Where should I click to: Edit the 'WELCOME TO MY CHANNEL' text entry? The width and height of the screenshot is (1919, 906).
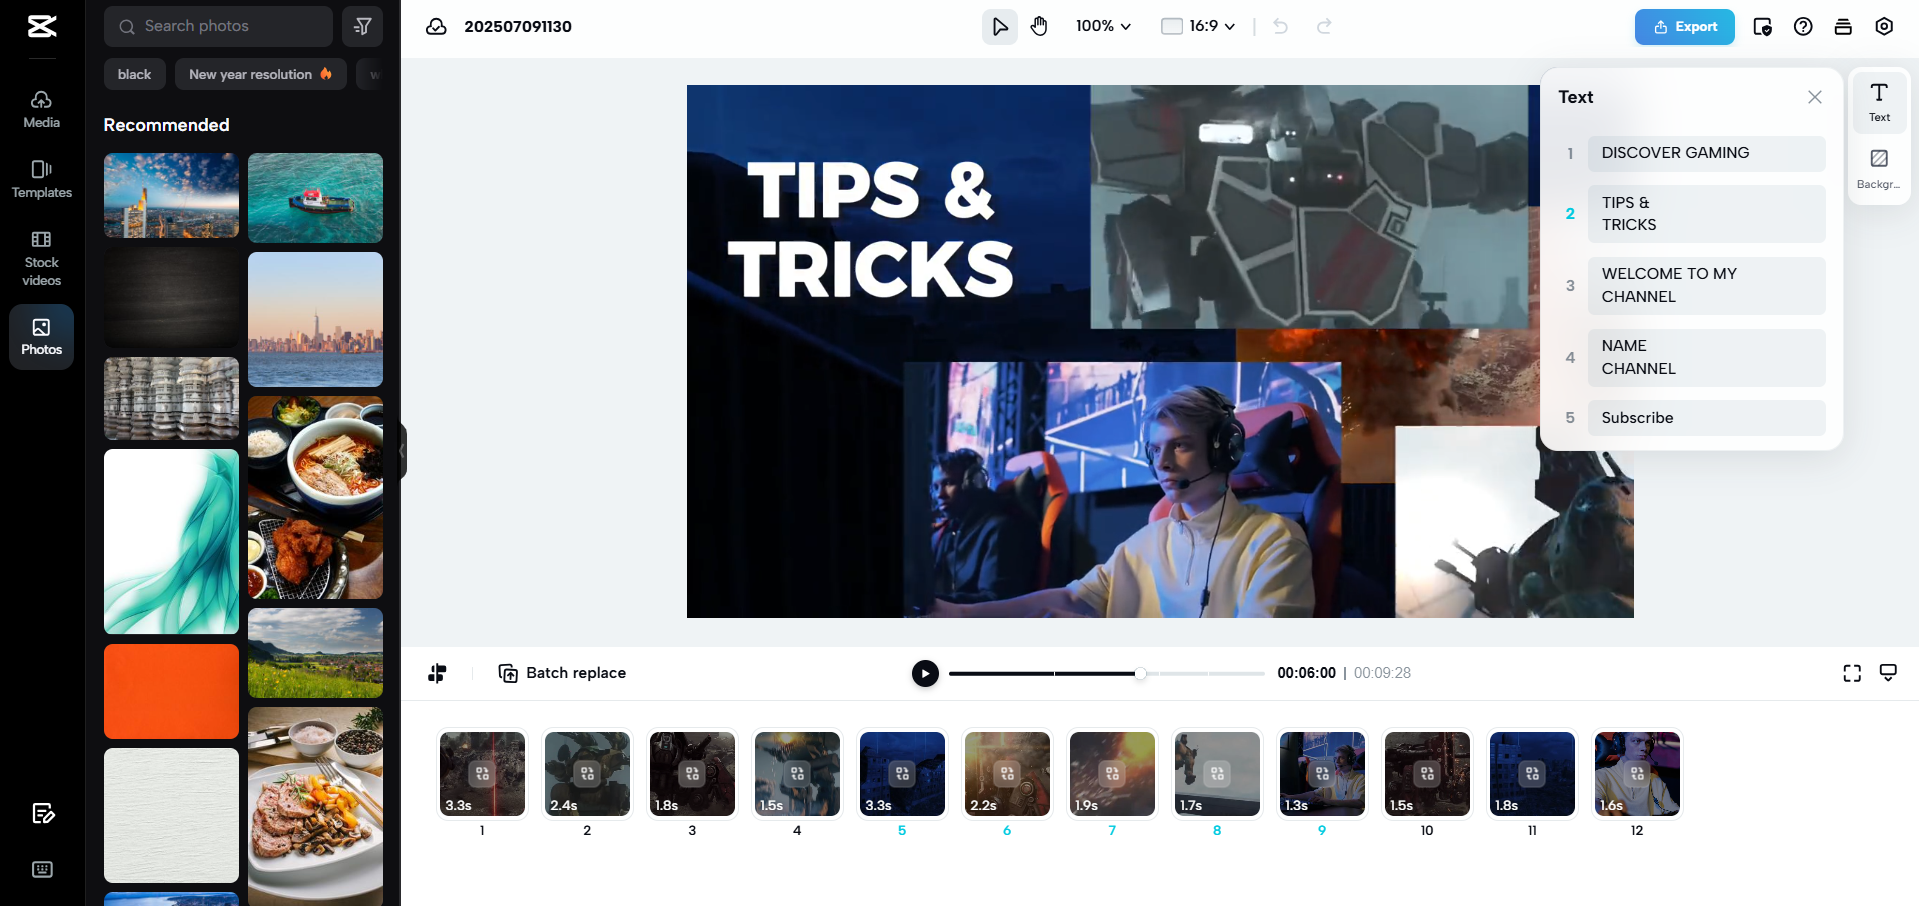click(x=1706, y=285)
